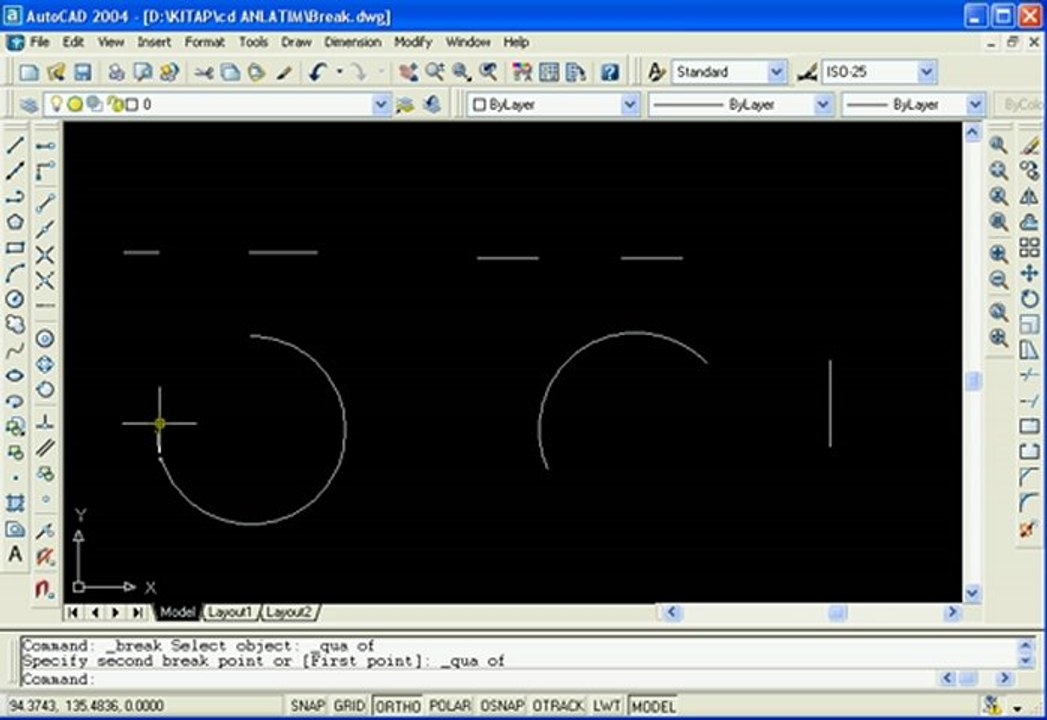Image resolution: width=1047 pixels, height=720 pixels.
Task: Open the lineweight ByLayer dropdown
Action: pos(975,105)
